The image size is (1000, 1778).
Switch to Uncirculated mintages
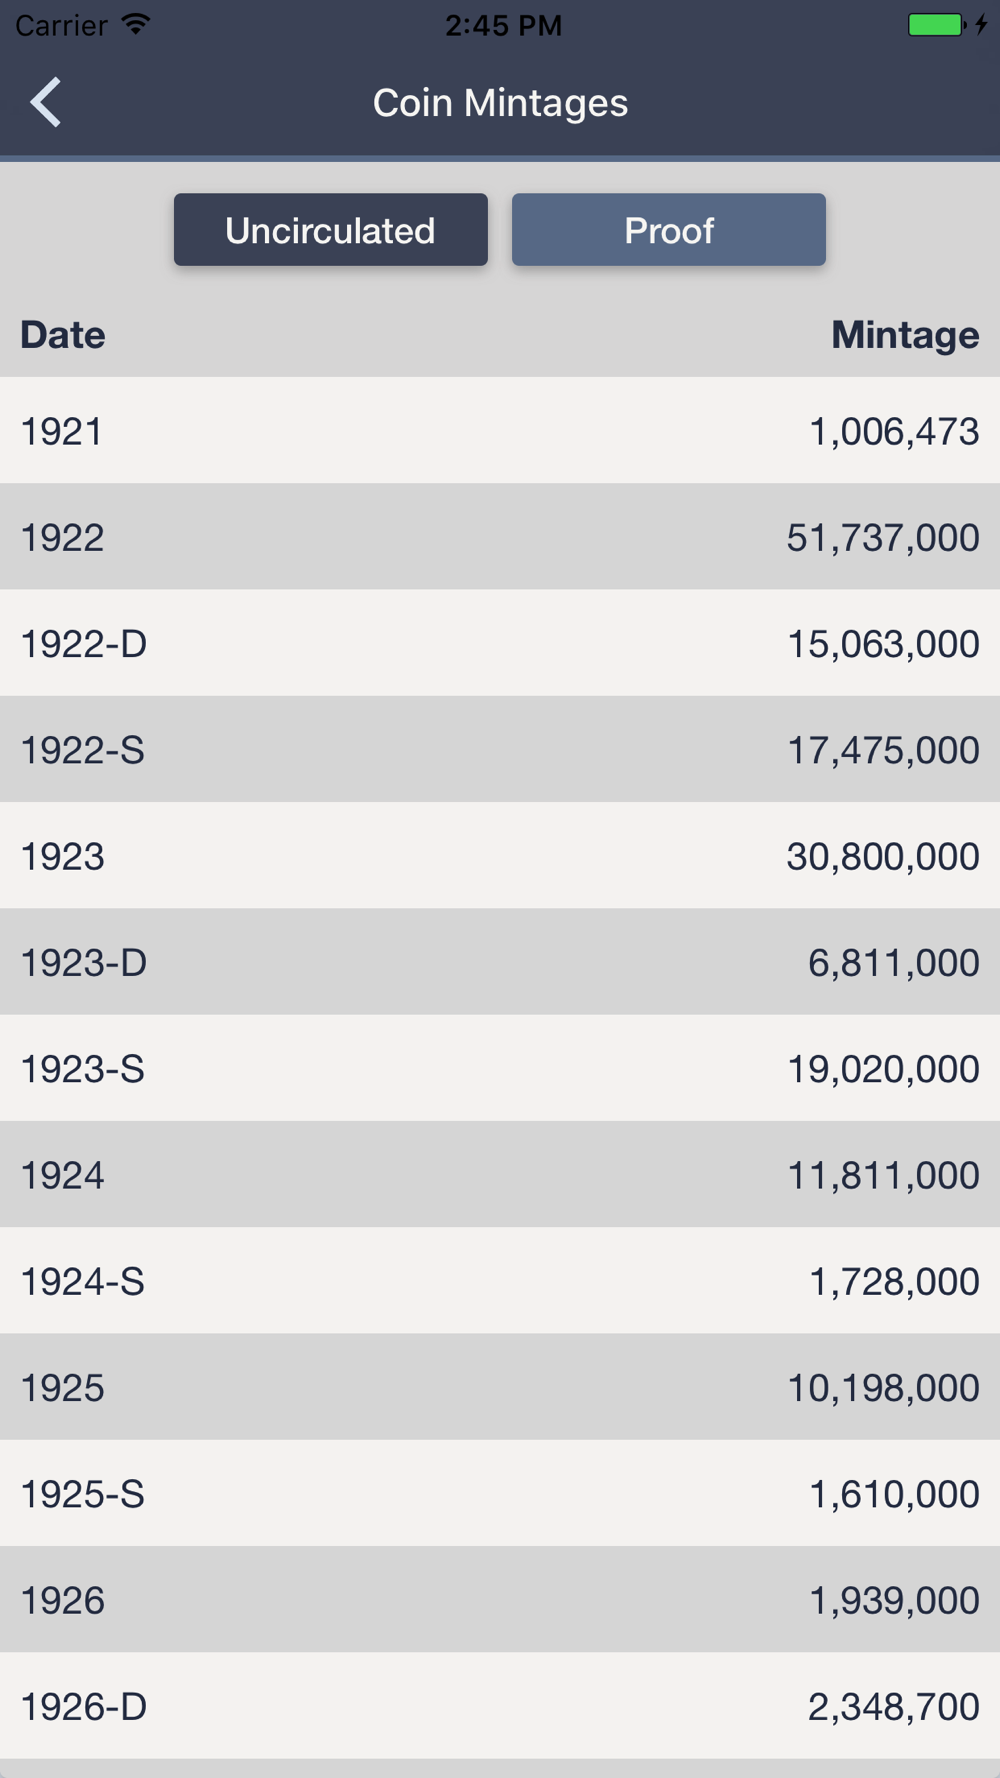(331, 230)
